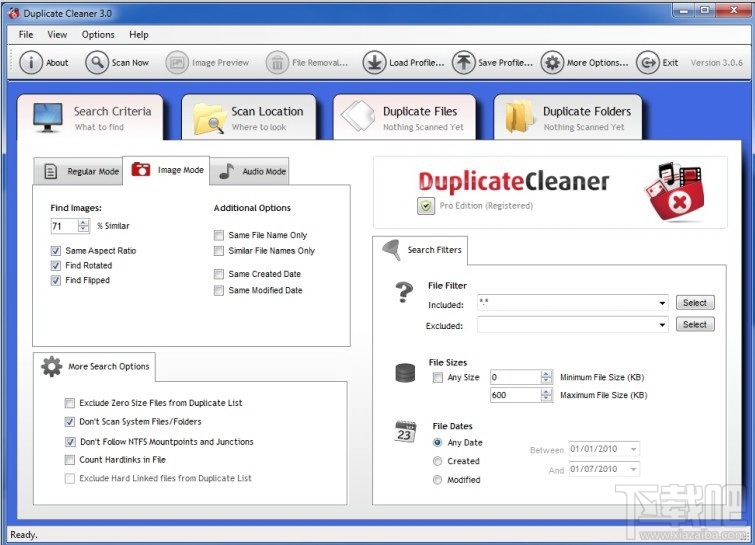Enable Similar File Names Only

[219, 251]
